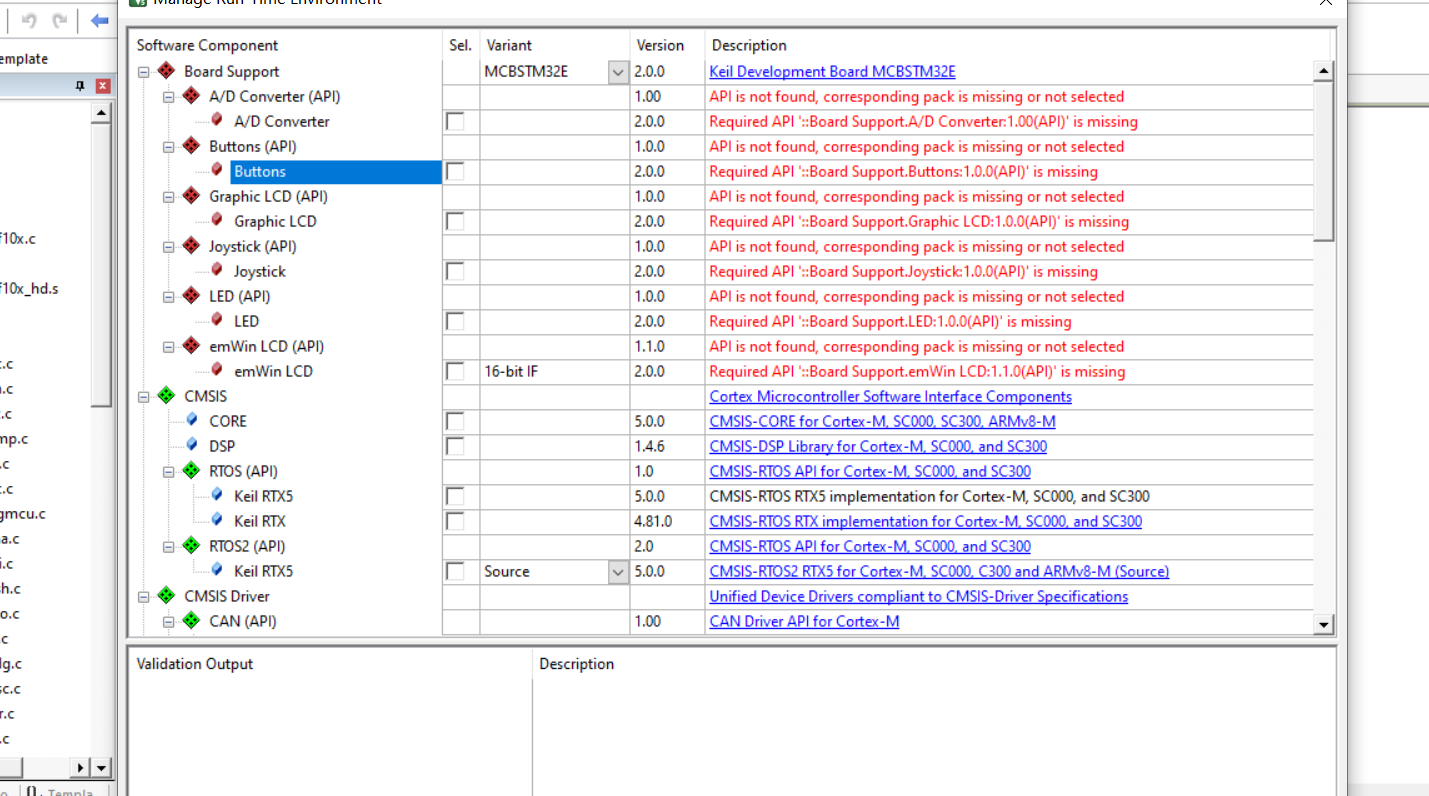
Task: Click the green icon beside CAN (API)
Action: point(191,621)
